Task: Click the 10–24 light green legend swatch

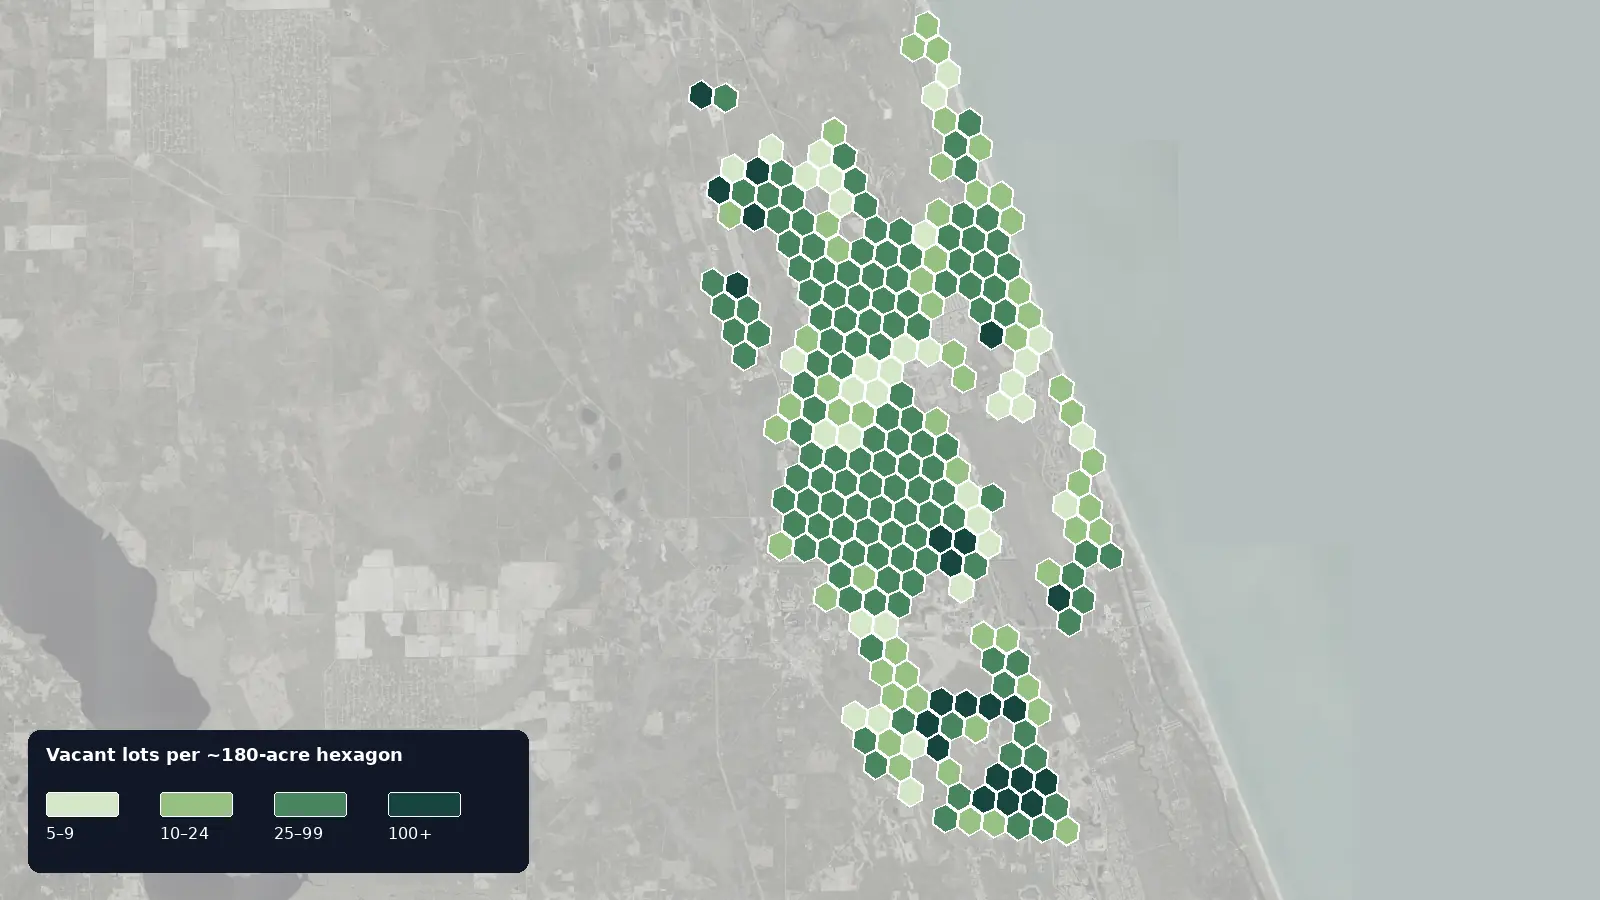Action: [196, 804]
